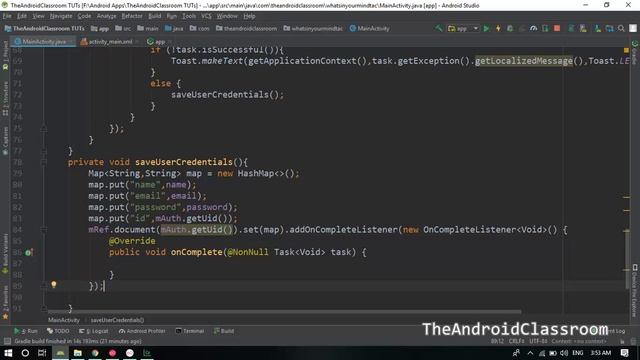Open the Help menu

coord(249,16)
